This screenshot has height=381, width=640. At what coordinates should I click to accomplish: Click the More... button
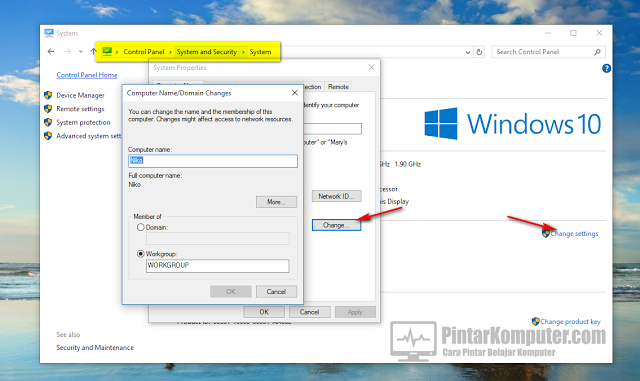(276, 202)
